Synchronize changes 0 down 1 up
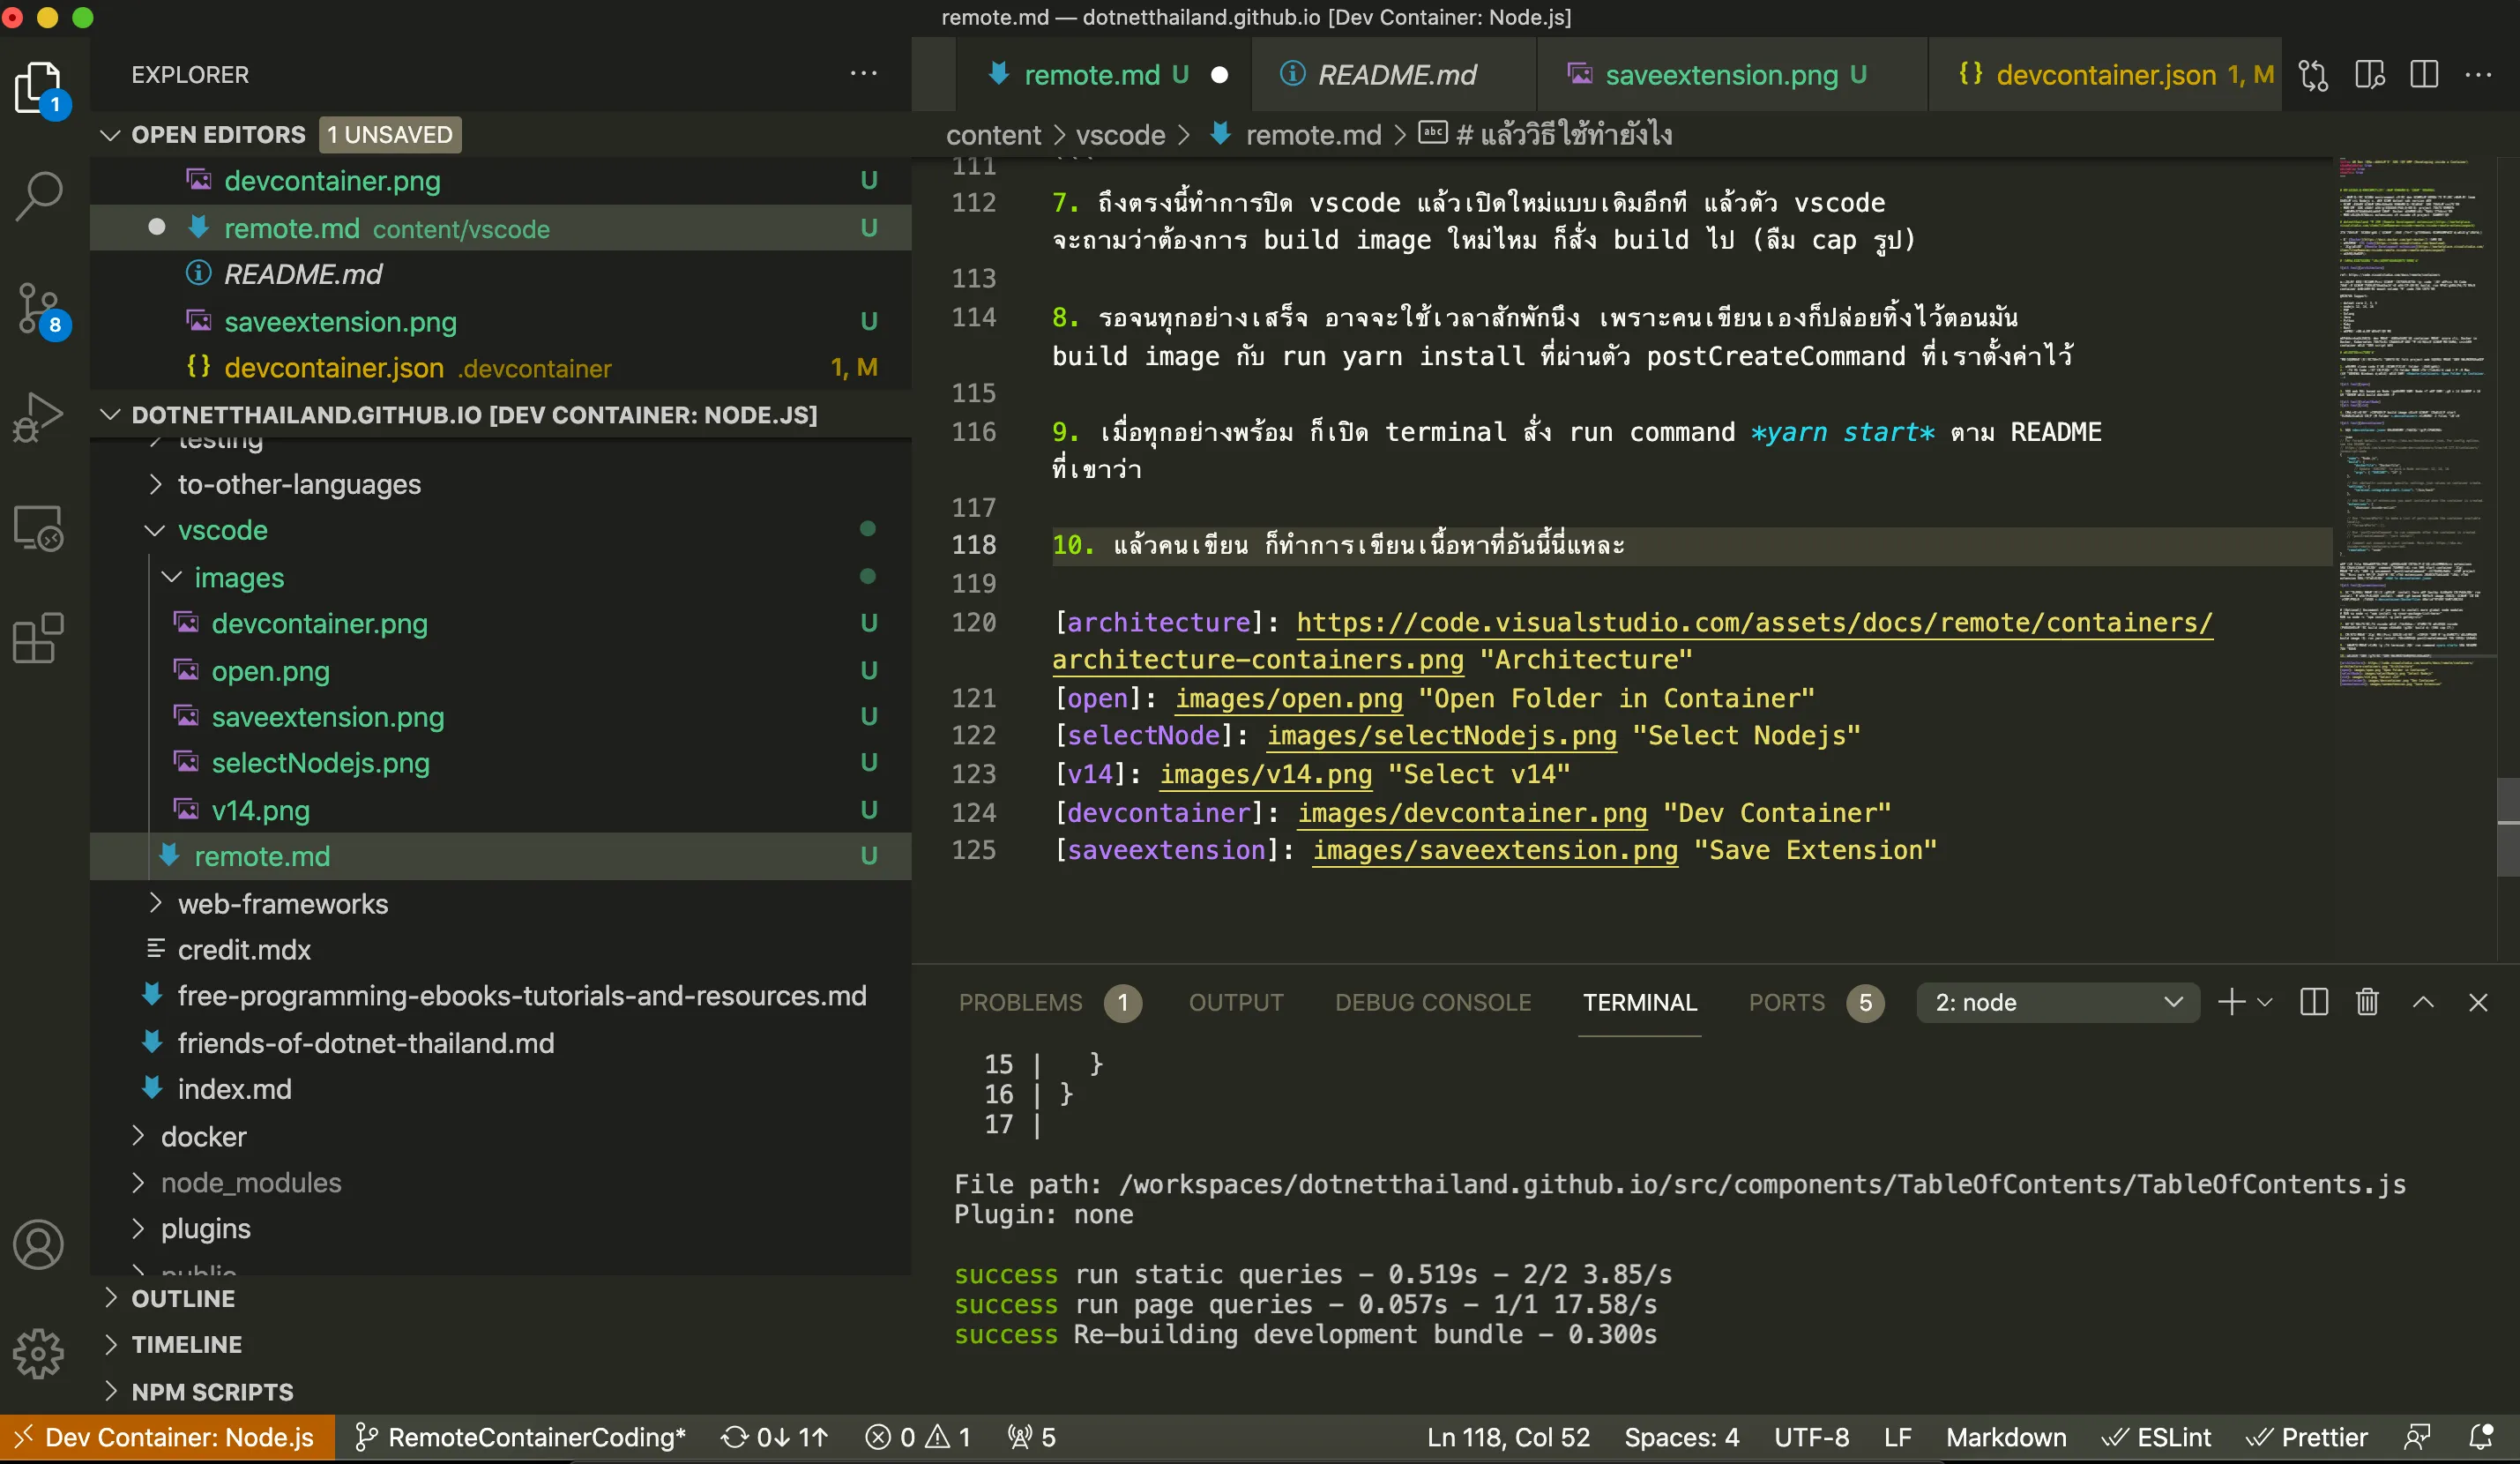The image size is (2520, 1464). pyautogui.click(x=775, y=1437)
